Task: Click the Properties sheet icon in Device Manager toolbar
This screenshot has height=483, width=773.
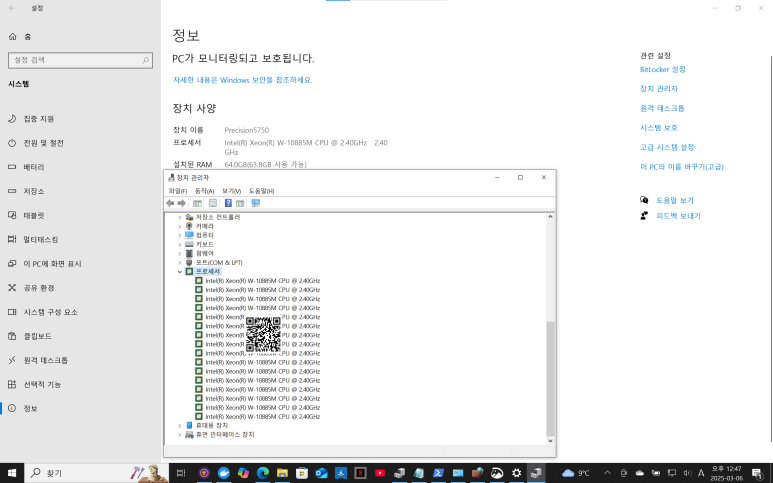Action: tap(213, 203)
